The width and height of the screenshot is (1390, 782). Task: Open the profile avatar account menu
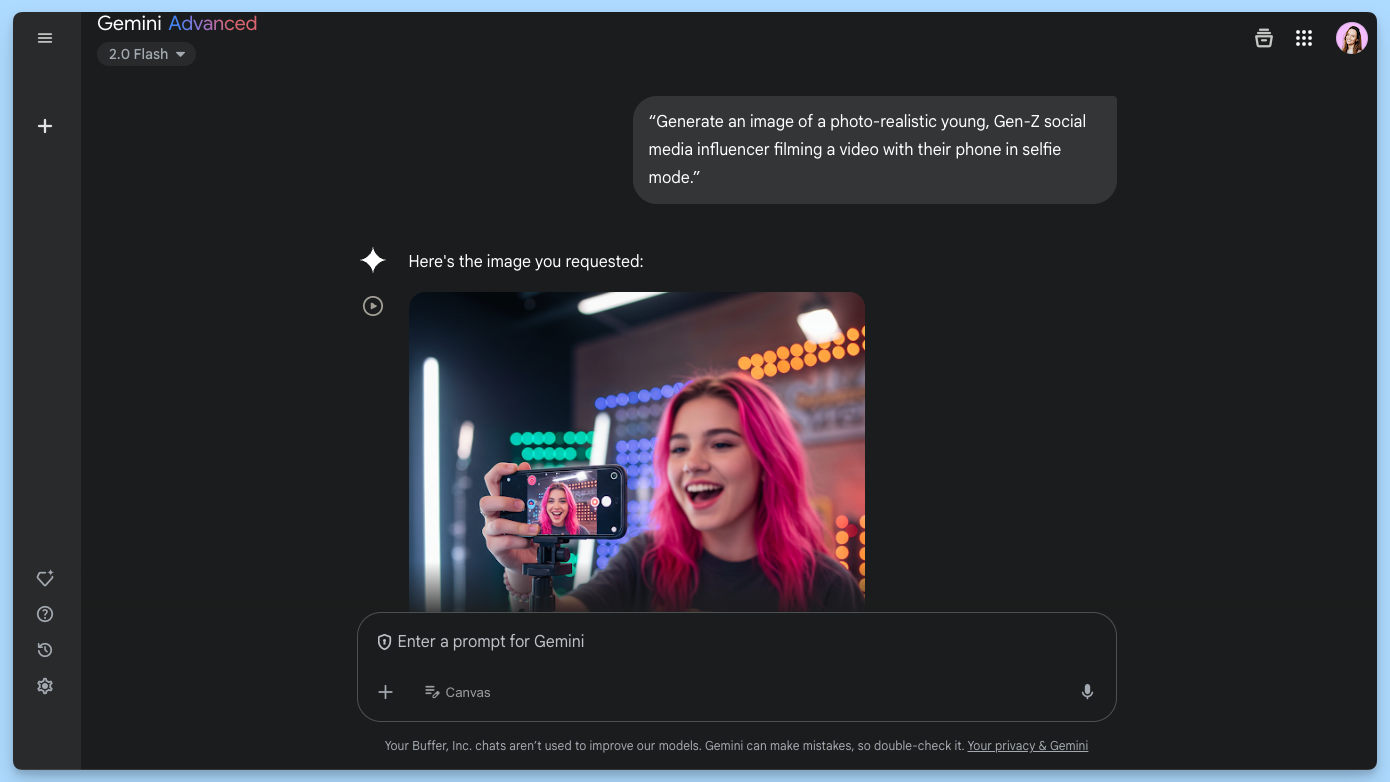tap(1351, 38)
